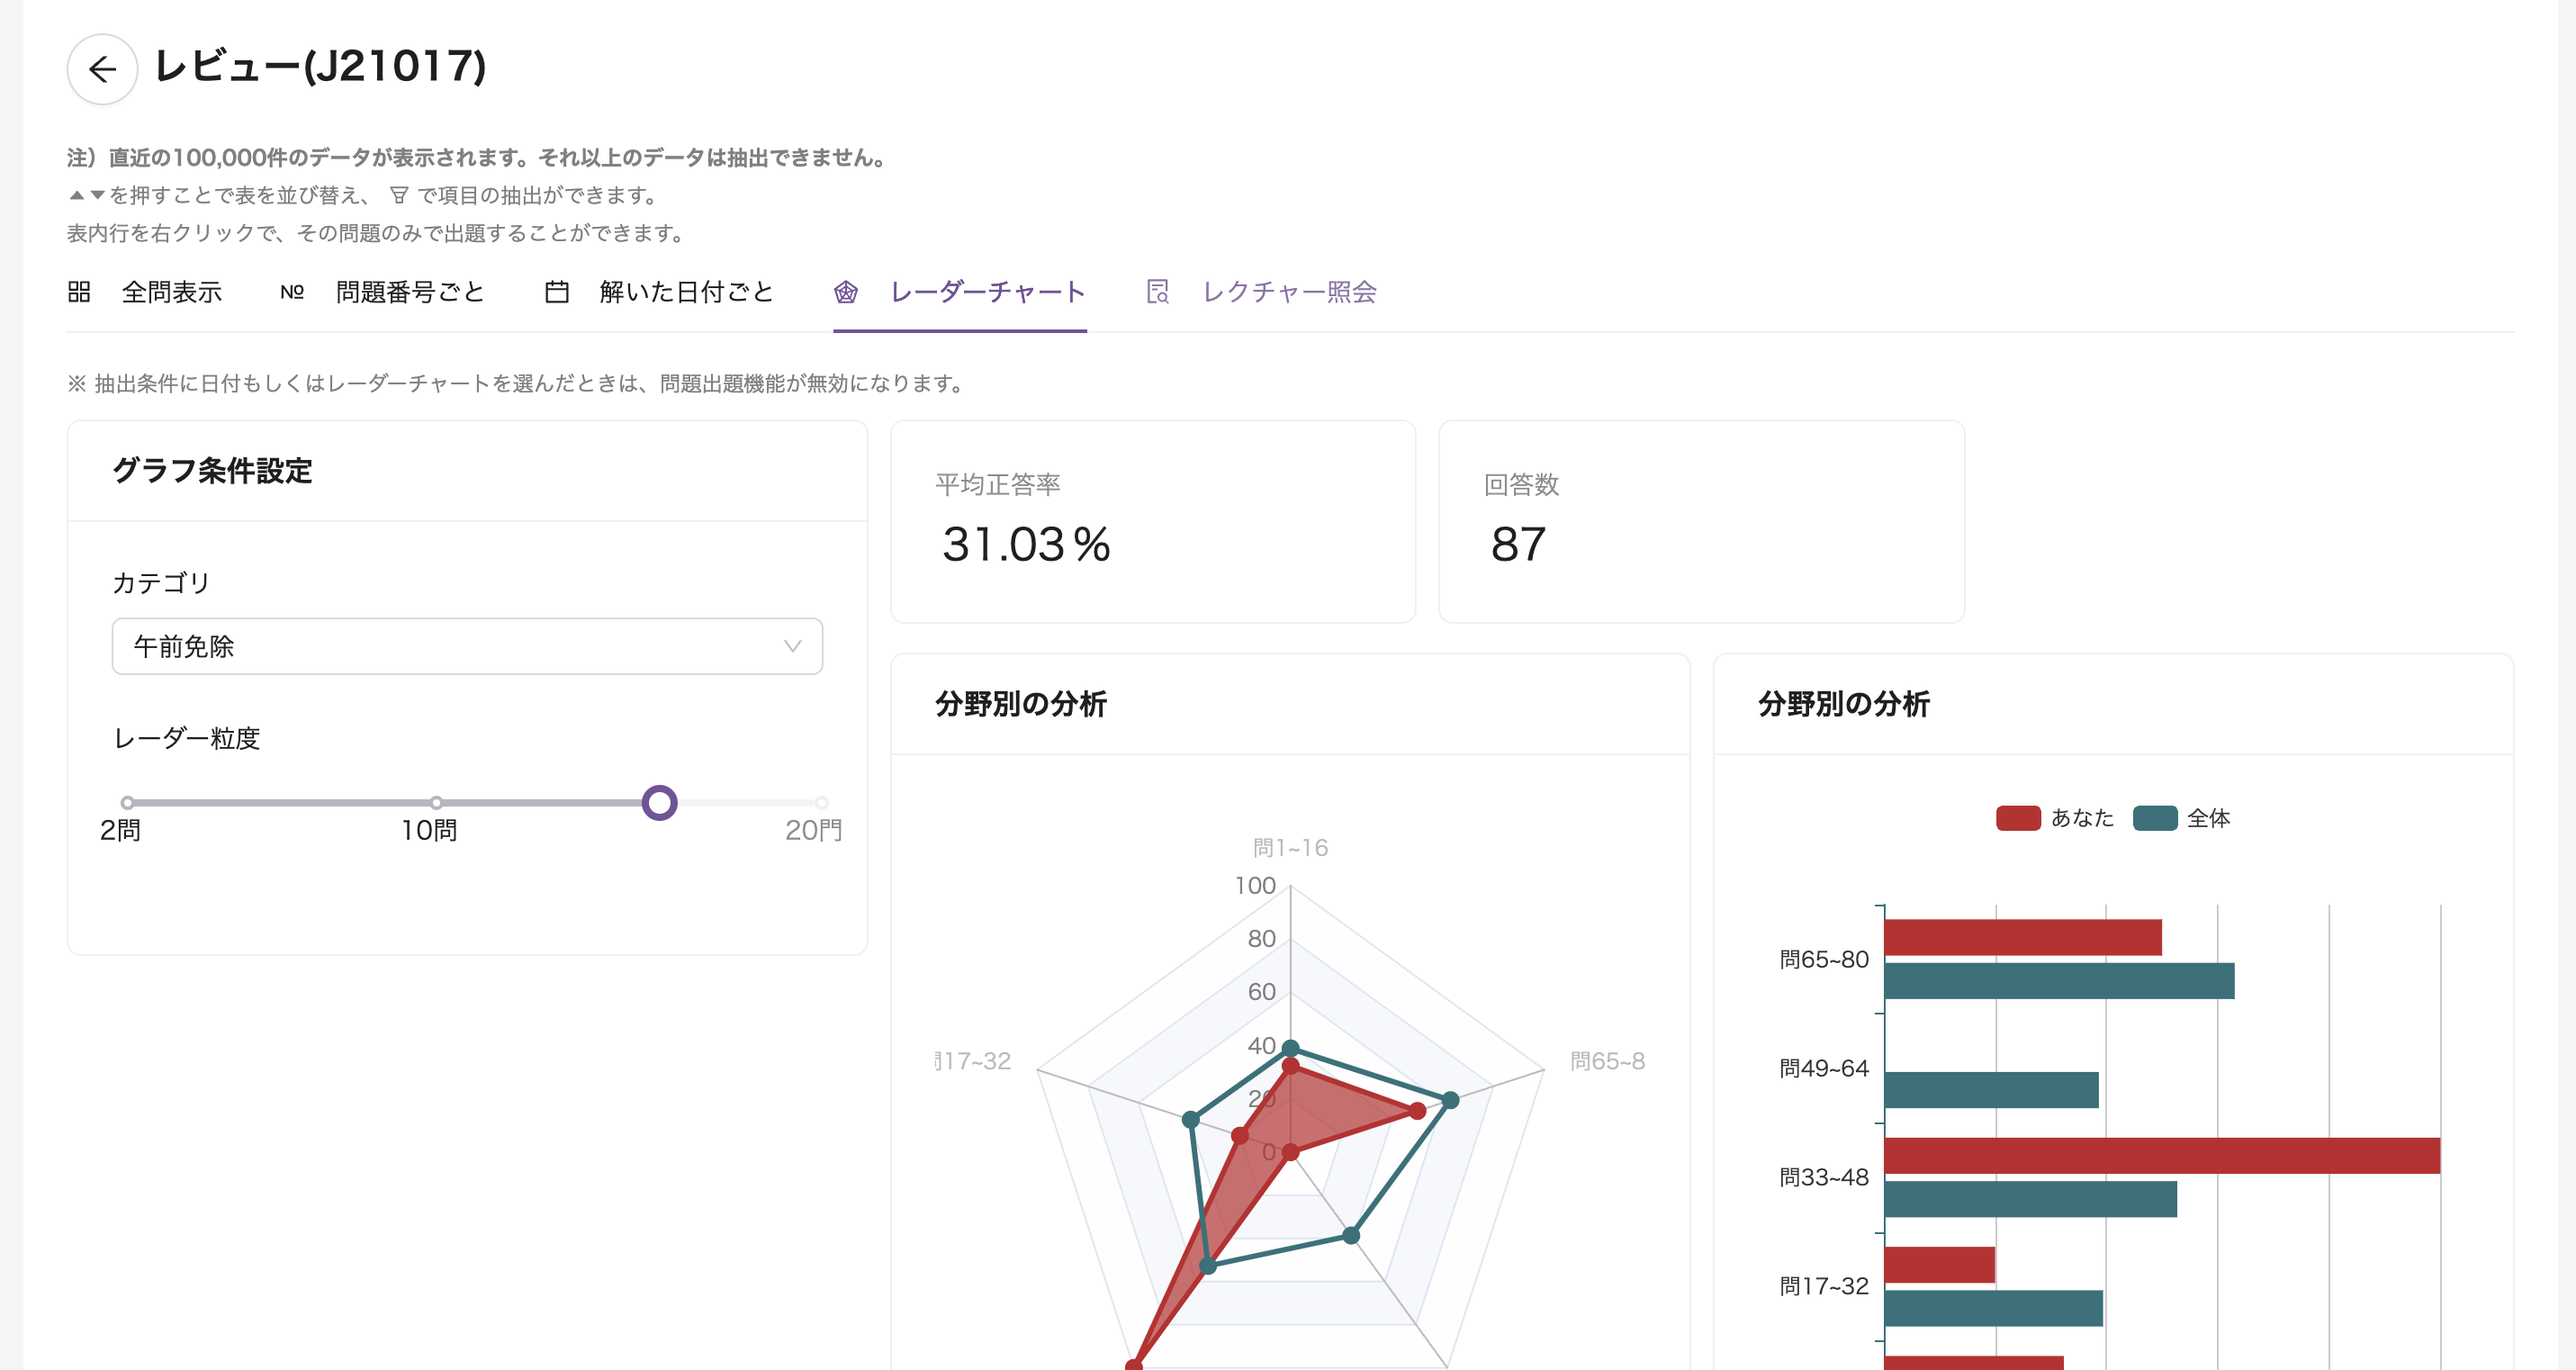Open the レクチャー照会 tab
This screenshot has width=2576, height=1370.
[1289, 292]
